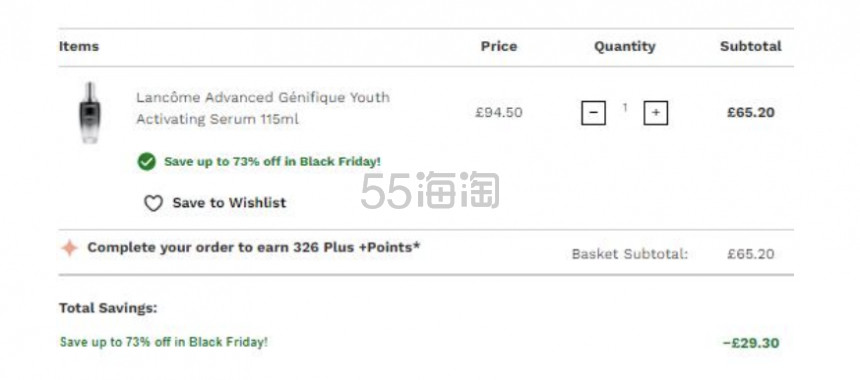Click the £94.50 item price
This screenshot has width=860, height=380.
pyautogui.click(x=499, y=112)
